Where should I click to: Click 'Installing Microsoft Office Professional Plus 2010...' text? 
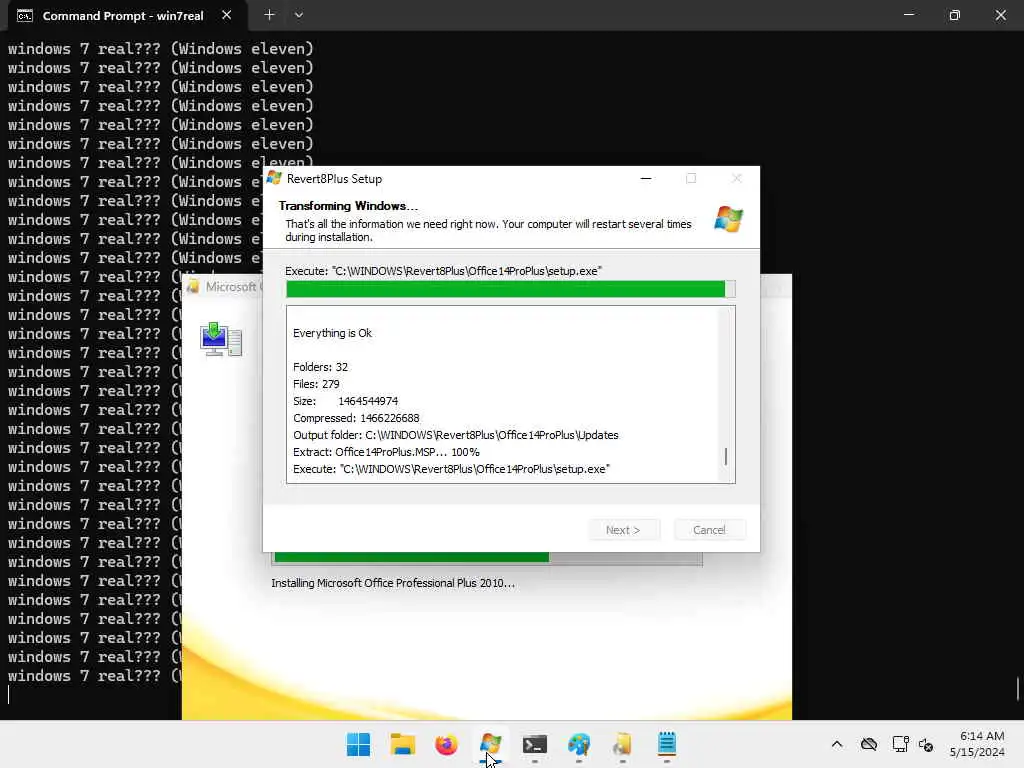click(393, 583)
